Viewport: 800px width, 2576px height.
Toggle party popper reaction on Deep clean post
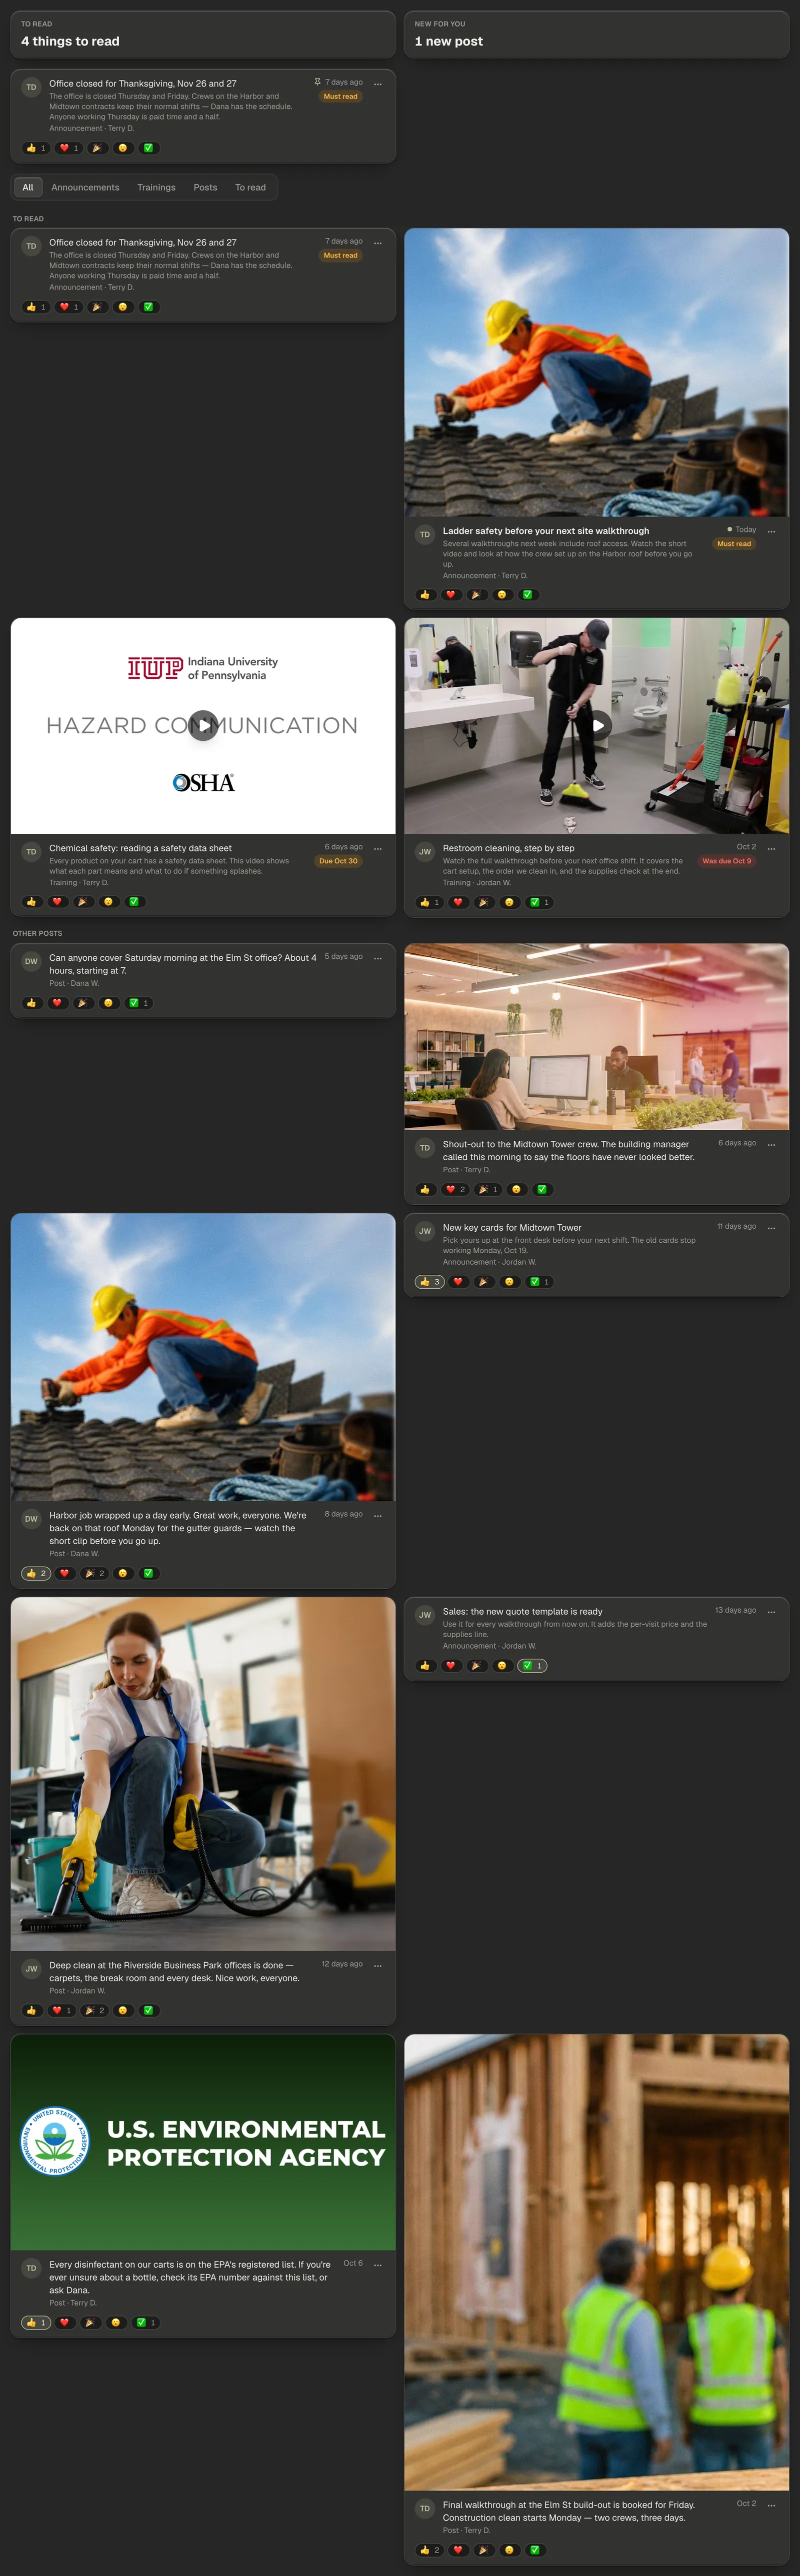(x=95, y=2011)
